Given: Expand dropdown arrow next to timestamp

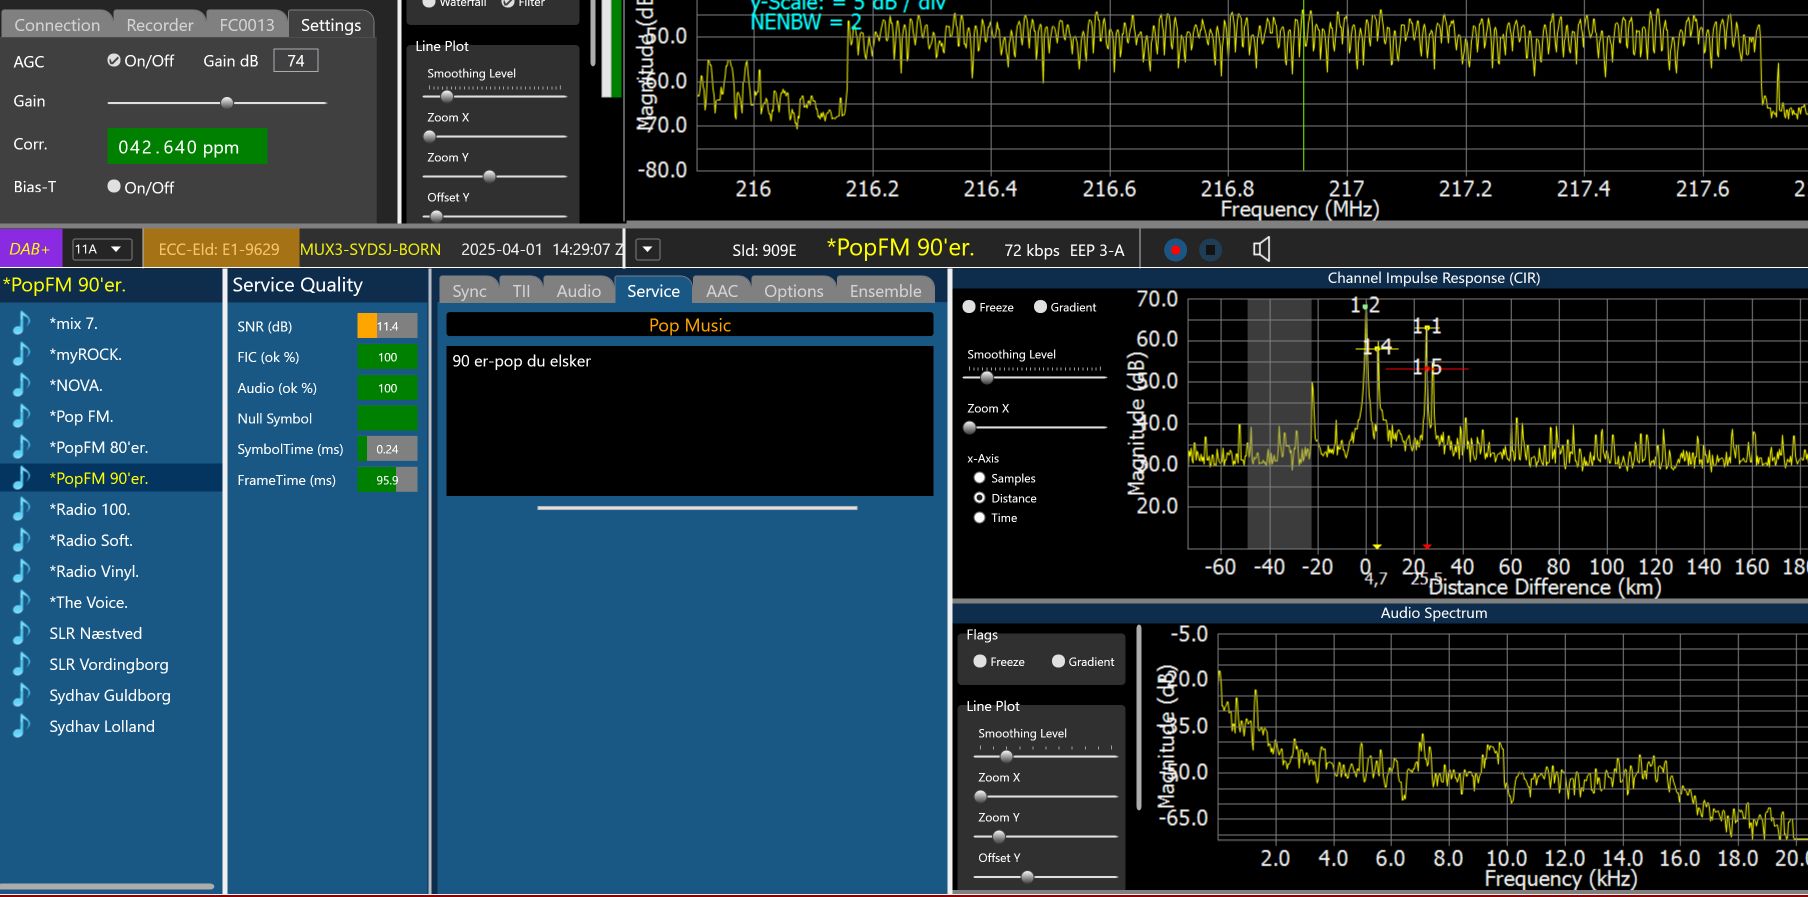Looking at the screenshot, I should tap(647, 249).
